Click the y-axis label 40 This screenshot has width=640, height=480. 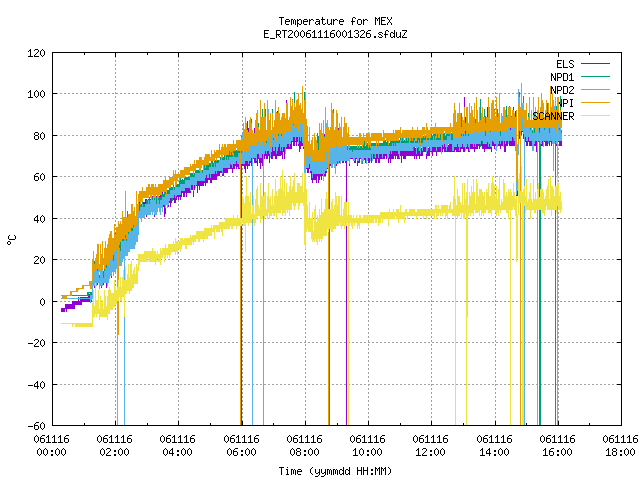39,219
